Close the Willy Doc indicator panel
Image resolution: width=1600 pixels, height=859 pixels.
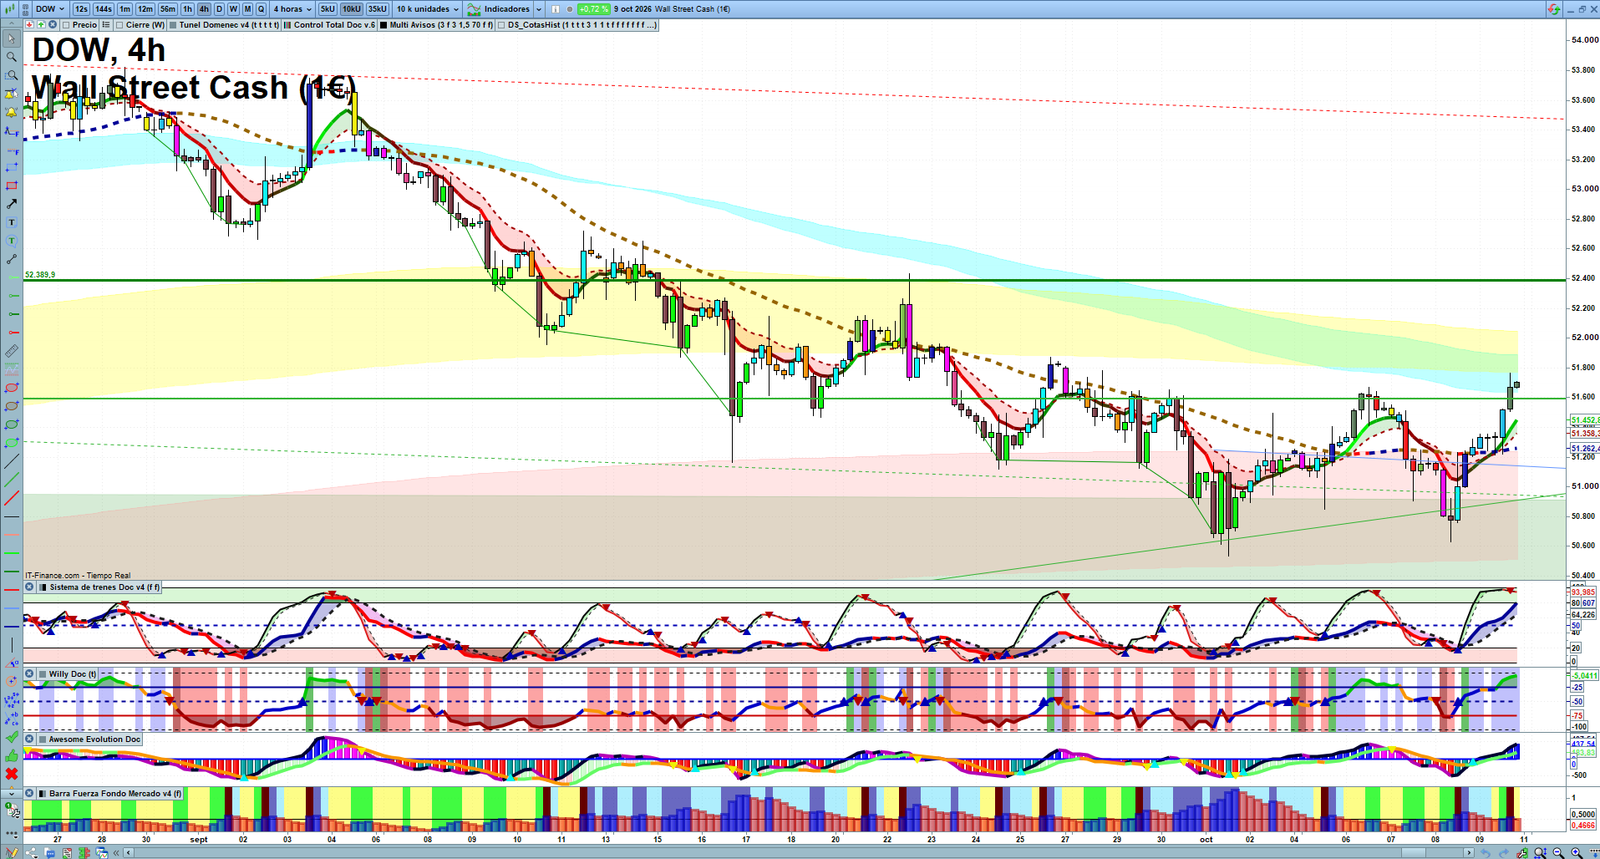point(30,674)
